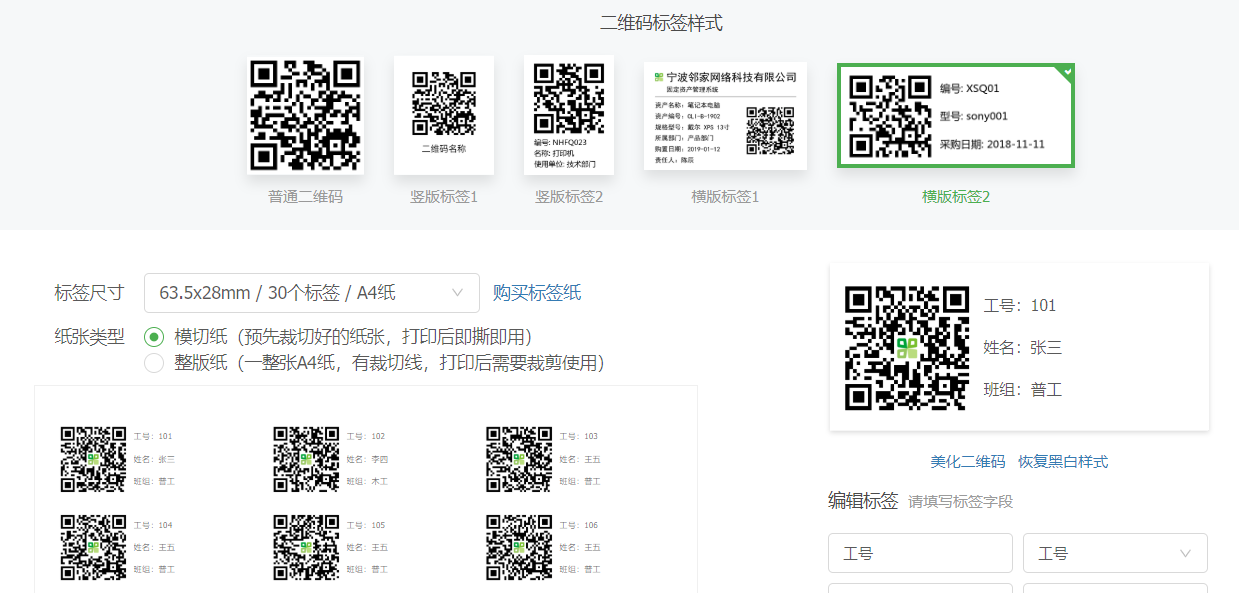
Task: Click the green 横版标签2 caption
Action: [x=956, y=197]
